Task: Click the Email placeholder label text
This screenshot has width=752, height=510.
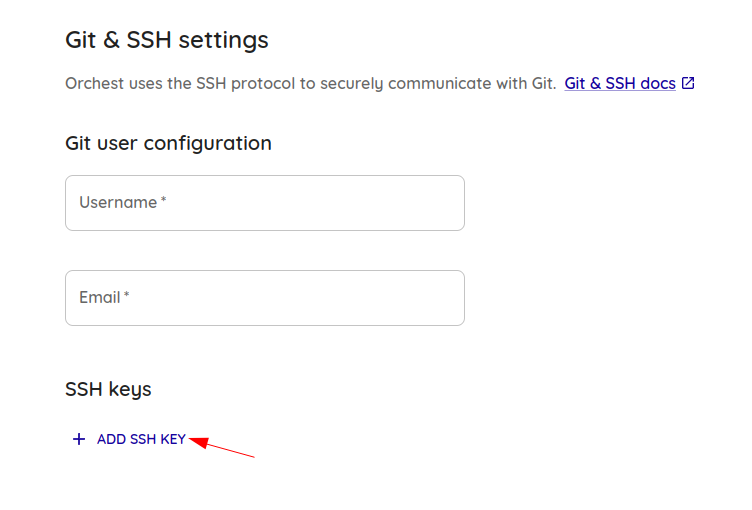Action: [100, 297]
